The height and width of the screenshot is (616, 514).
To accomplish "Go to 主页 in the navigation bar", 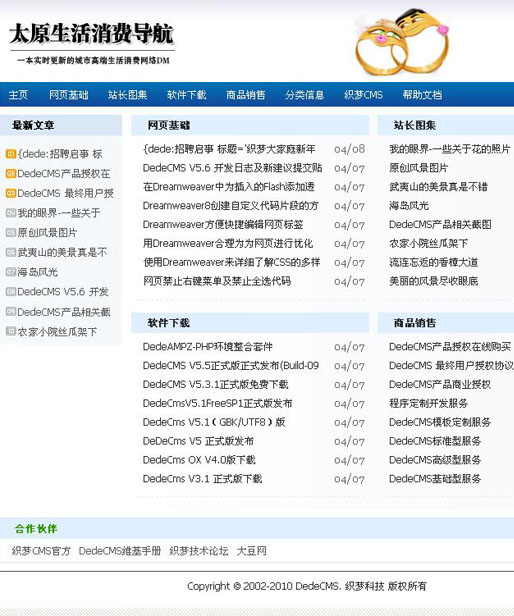I will (18, 95).
